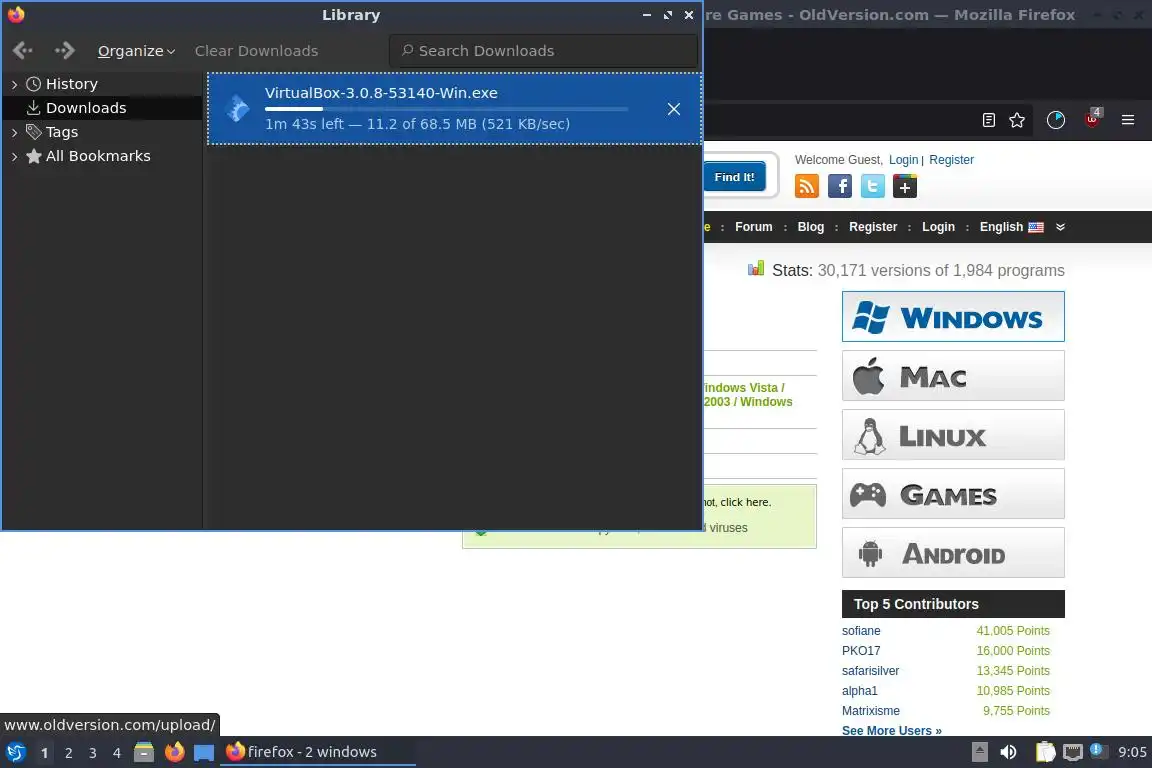Screen dimensions: 1152x768
Task: Open the Windows category button
Action: point(953,317)
